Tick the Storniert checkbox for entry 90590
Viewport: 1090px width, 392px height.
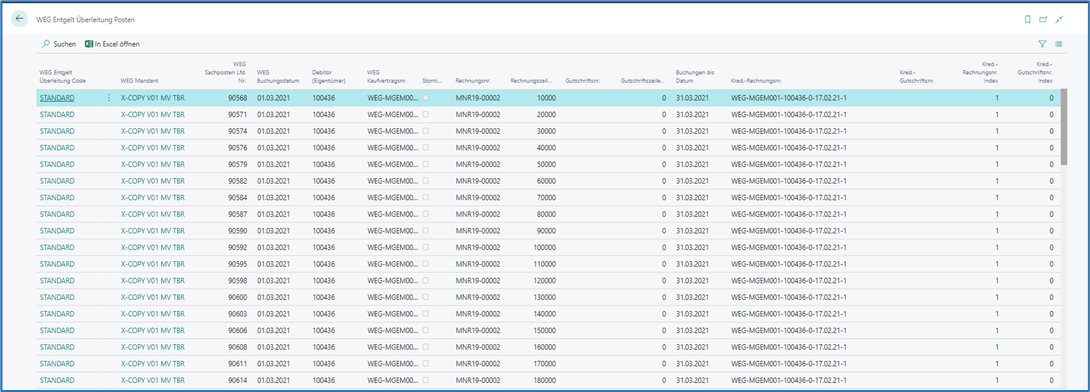425,231
